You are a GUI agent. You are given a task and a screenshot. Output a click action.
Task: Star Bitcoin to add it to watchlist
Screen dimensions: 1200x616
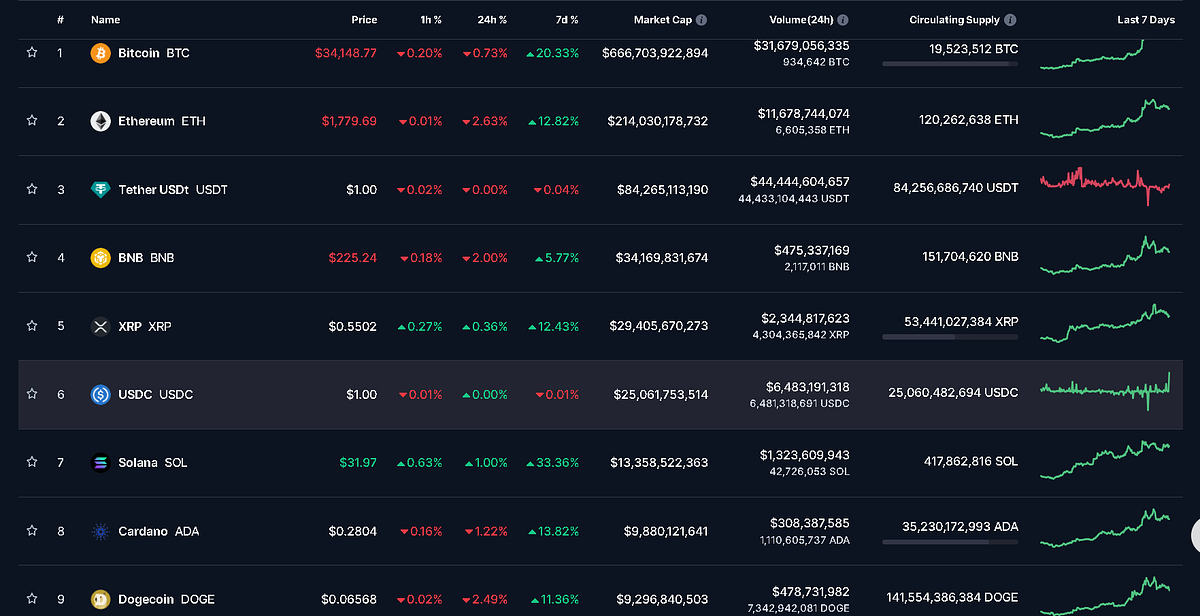pyautogui.click(x=31, y=53)
